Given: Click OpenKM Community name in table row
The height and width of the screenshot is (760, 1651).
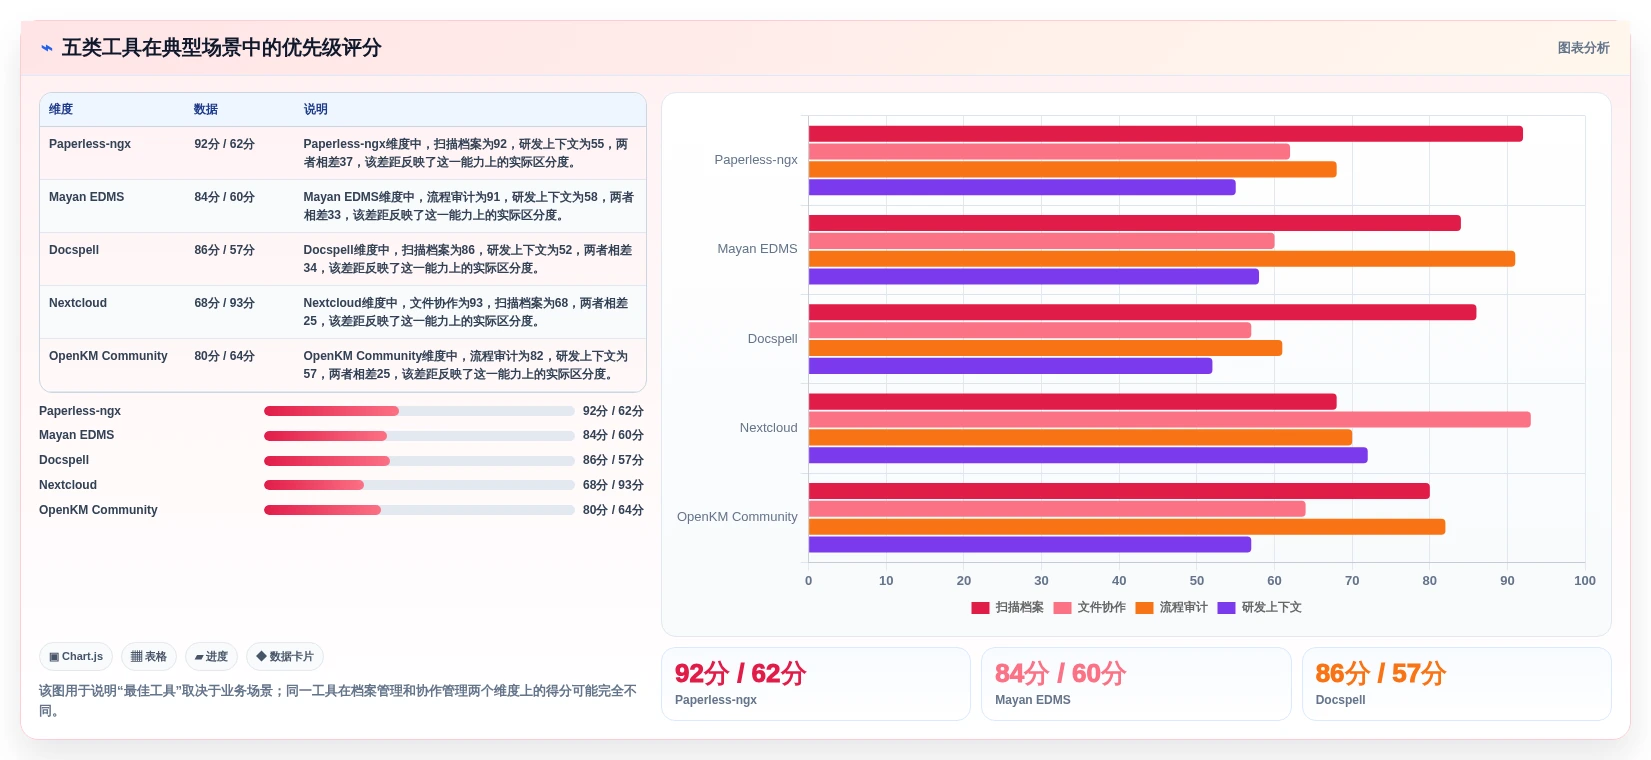Looking at the screenshot, I should (x=108, y=356).
